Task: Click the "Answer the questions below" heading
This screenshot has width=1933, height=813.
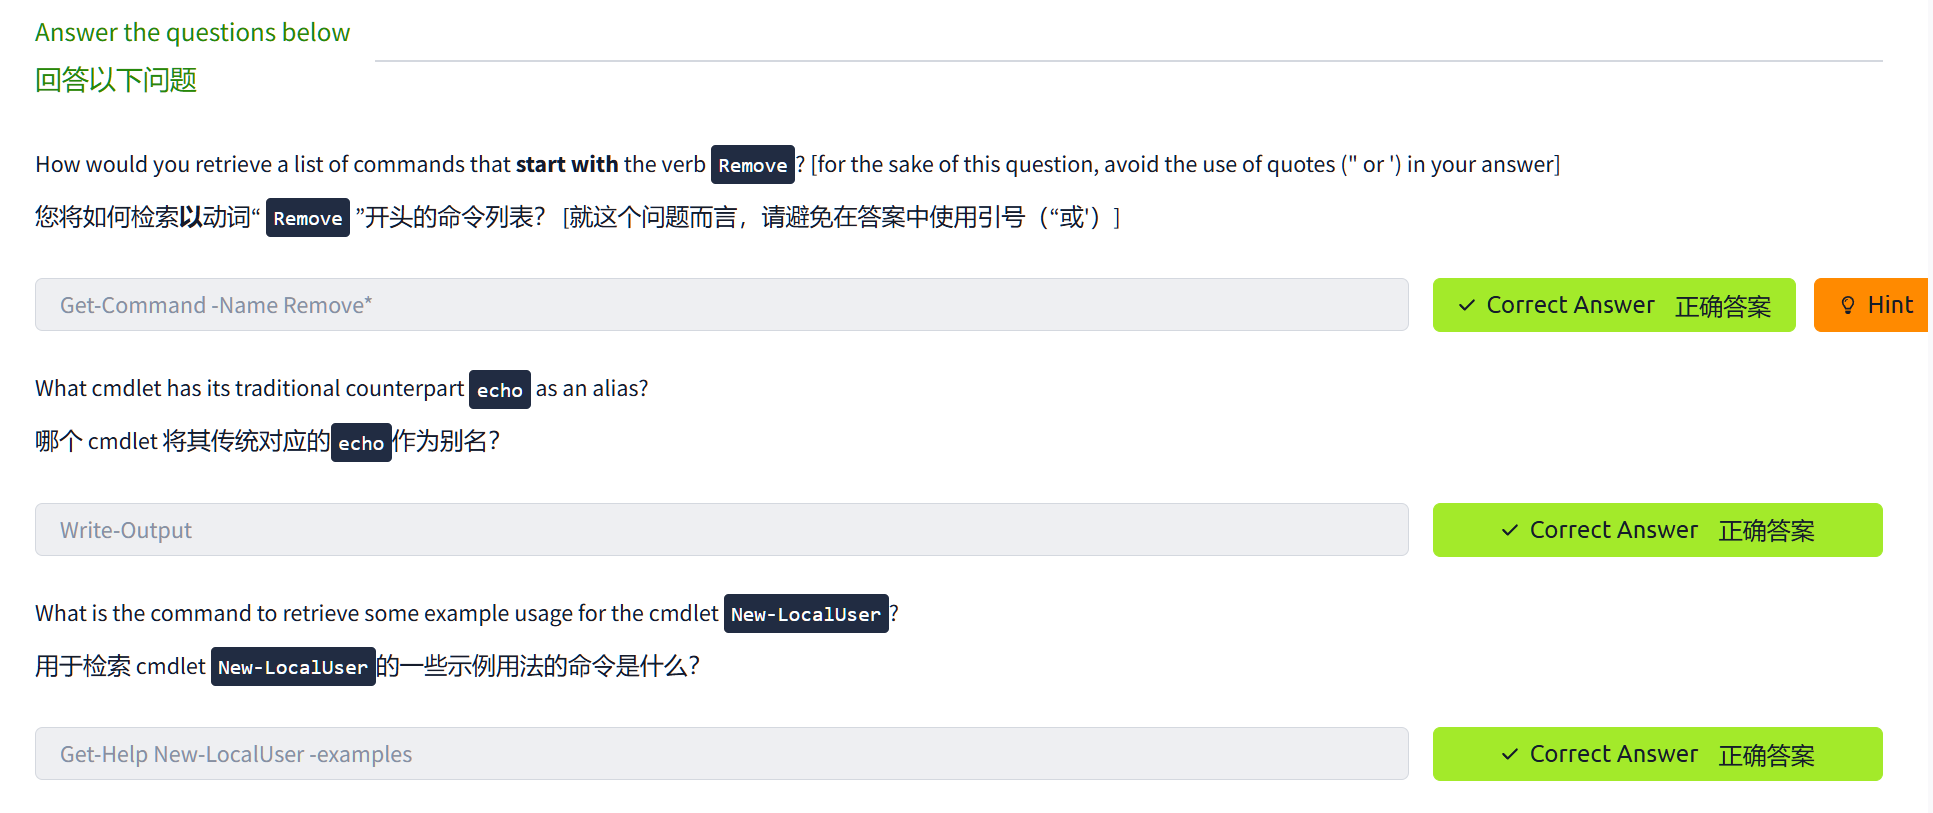Action: click(x=192, y=33)
